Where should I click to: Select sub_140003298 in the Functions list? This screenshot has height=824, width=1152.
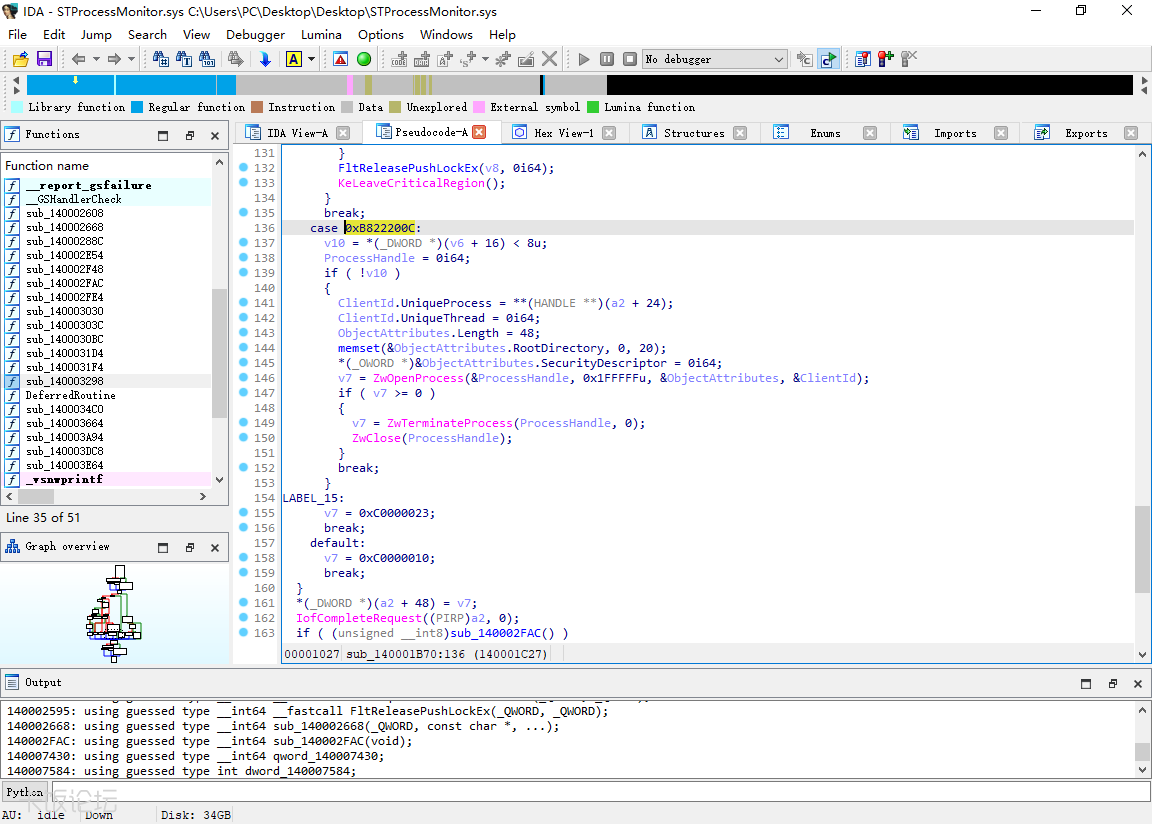64,381
